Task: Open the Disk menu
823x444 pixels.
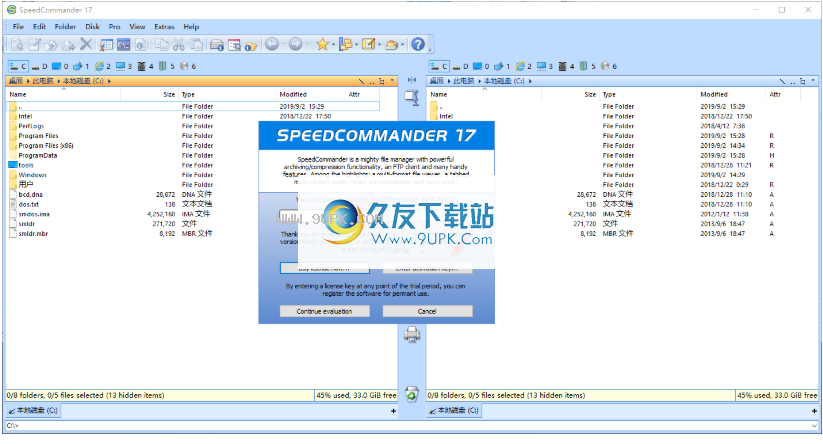Action: click(92, 27)
